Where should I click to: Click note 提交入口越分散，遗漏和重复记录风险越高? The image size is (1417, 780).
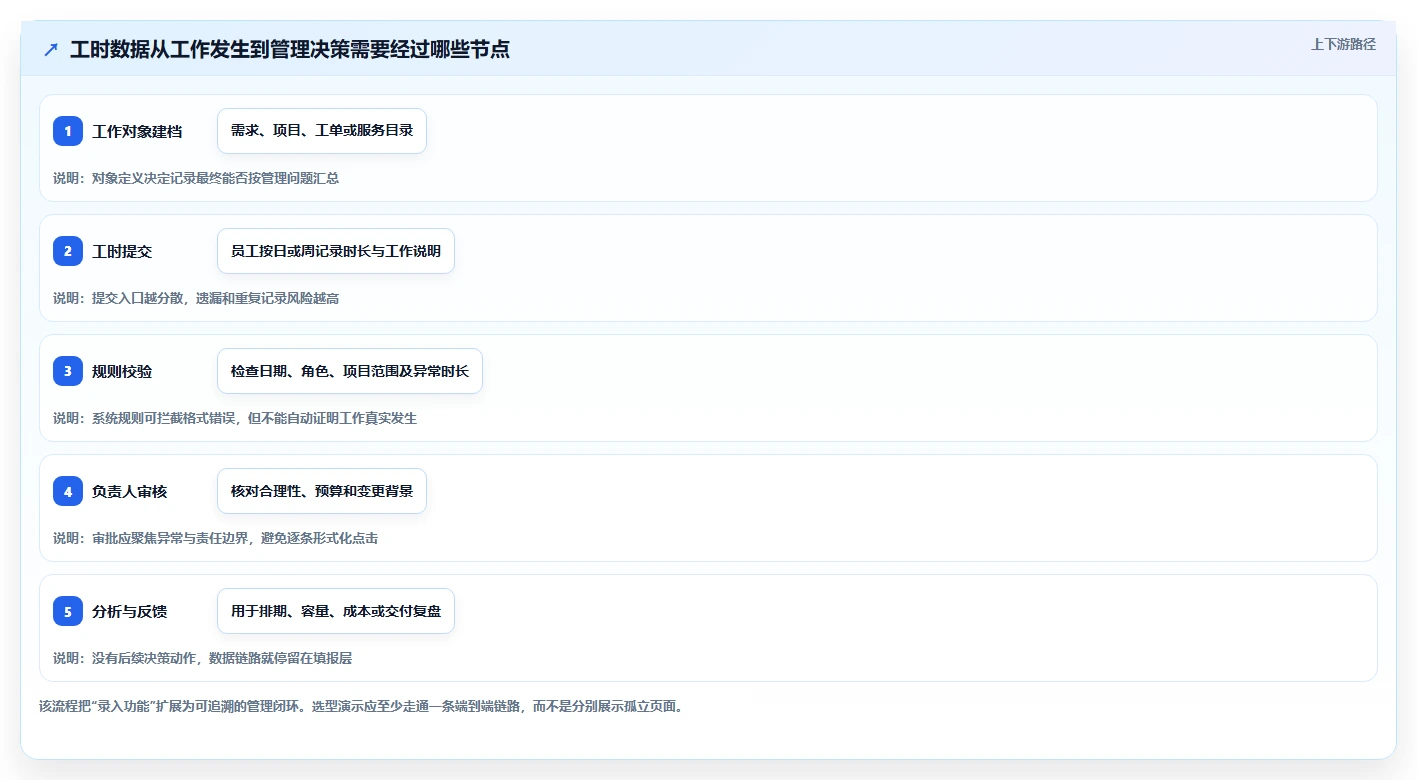196,298
